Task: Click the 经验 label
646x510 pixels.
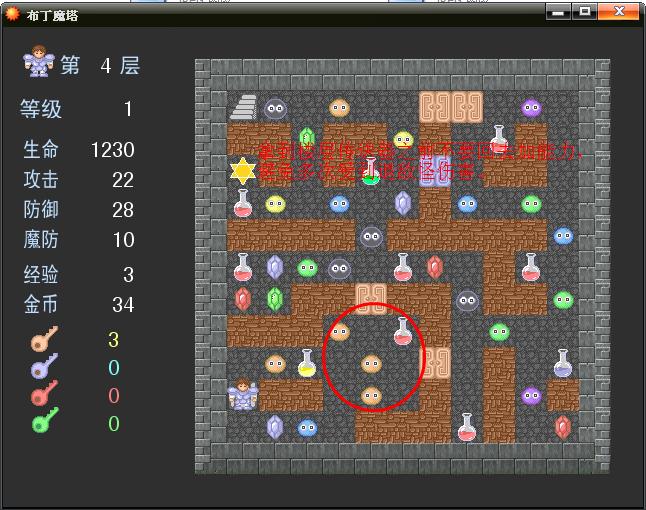Action: tap(41, 274)
